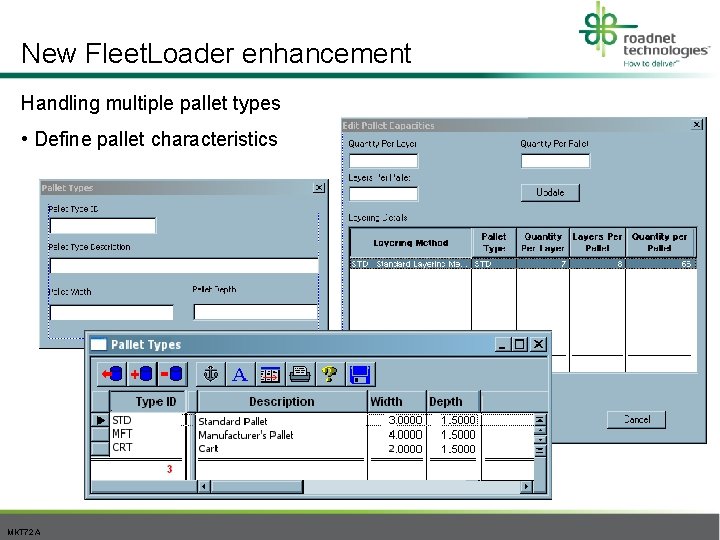
Task: Click the blue letter A font icon
Action: click(x=240, y=374)
